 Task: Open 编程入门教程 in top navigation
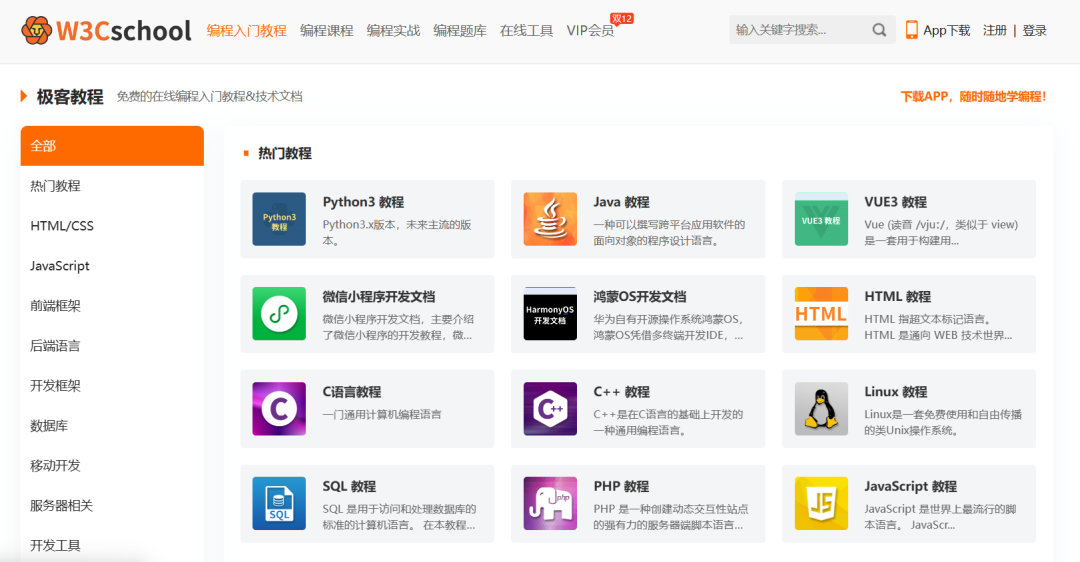[x=247, y=30]
